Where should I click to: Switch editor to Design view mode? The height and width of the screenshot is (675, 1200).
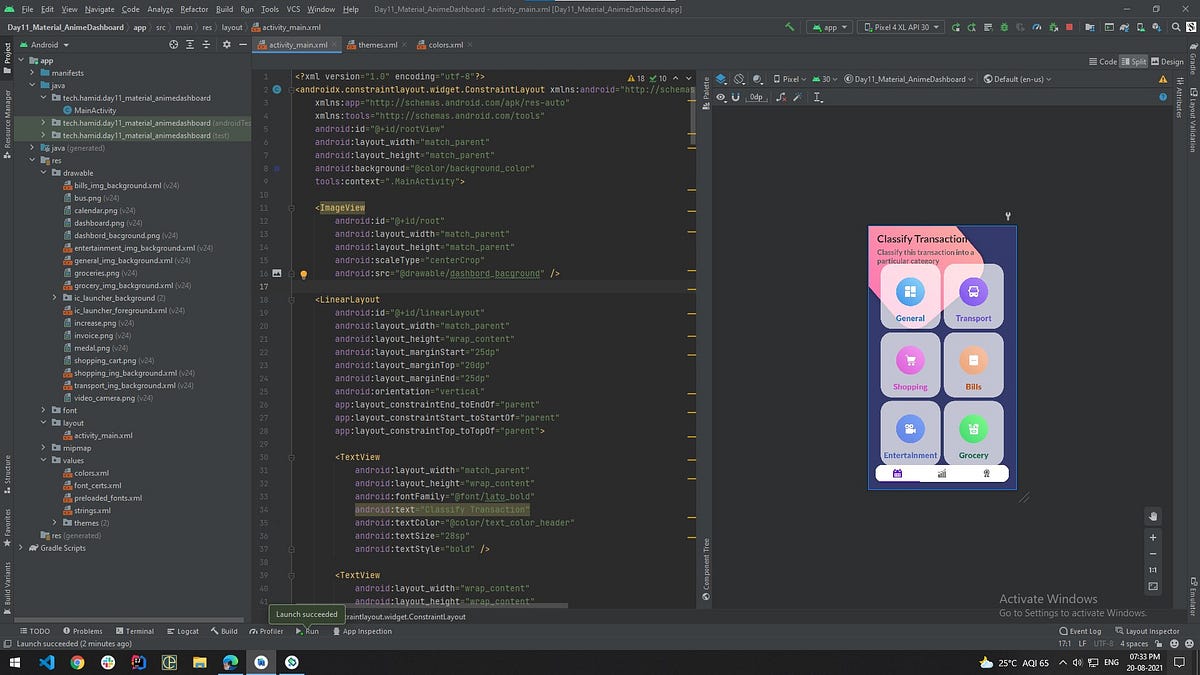point(1166,62)
